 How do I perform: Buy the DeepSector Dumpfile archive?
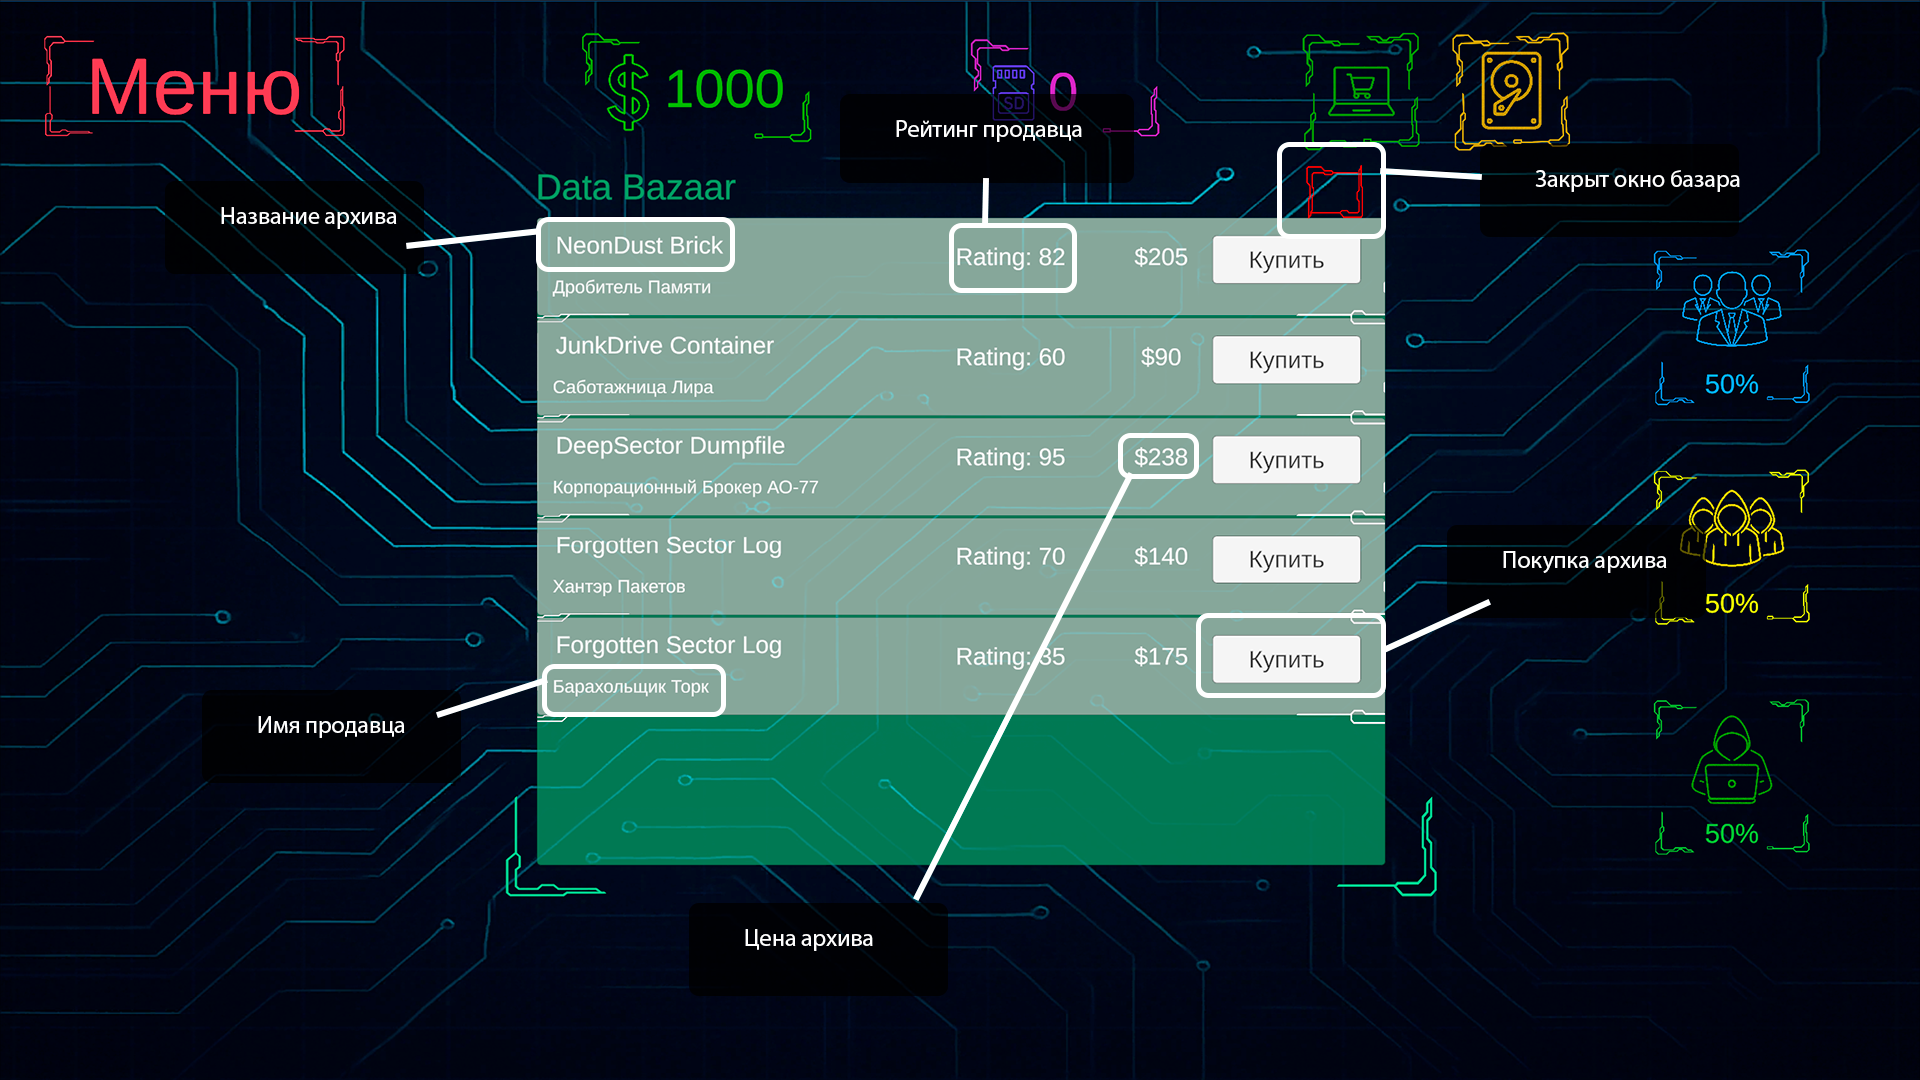tap(1285, 460)
